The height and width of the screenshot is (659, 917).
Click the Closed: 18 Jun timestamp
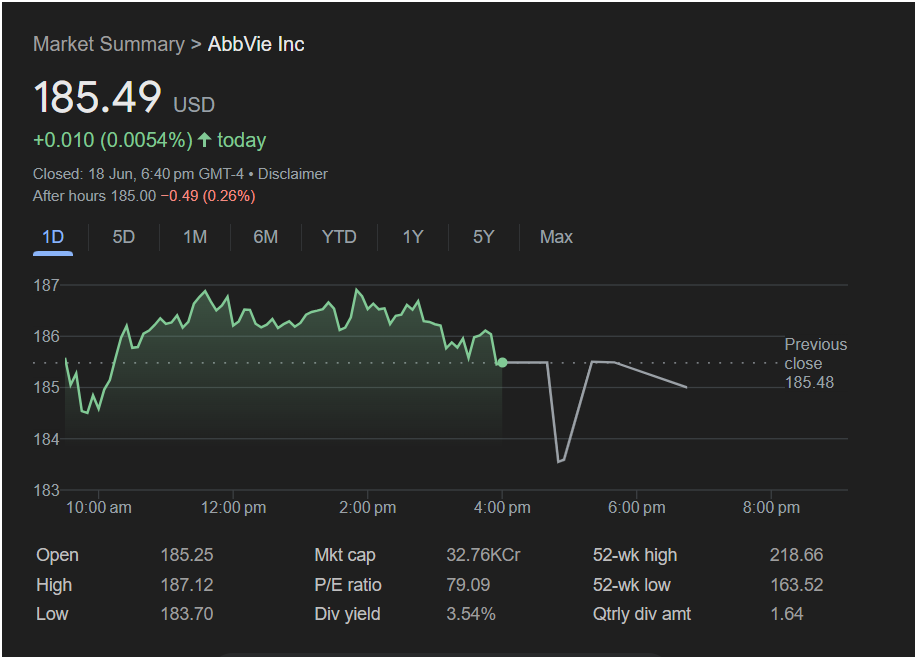coord(139,174)
